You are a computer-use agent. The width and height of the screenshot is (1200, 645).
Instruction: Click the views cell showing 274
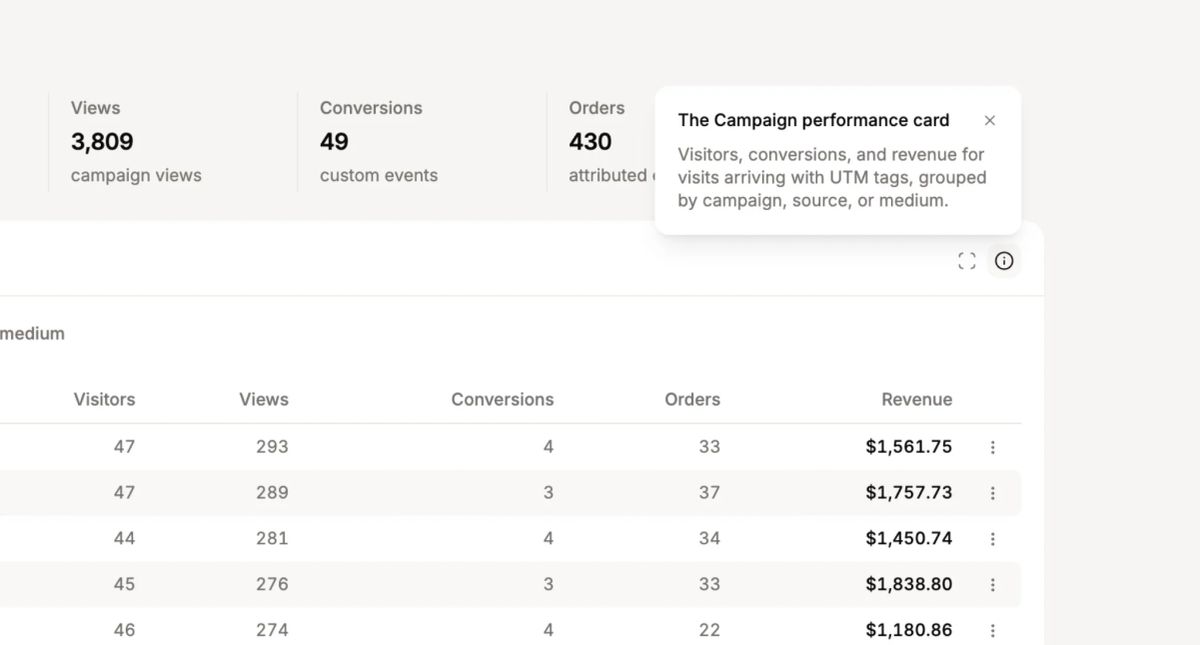[x=272, y=630]
